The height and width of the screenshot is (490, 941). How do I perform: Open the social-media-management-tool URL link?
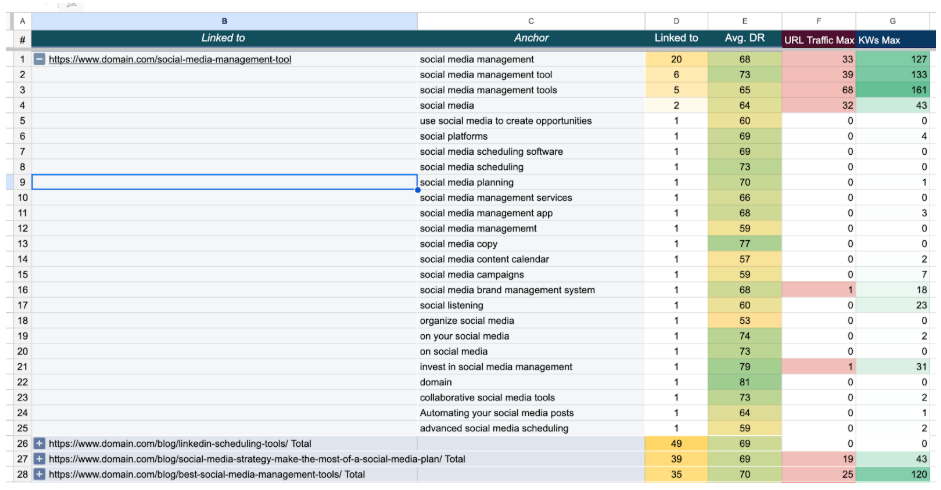(x=170, y=59)
